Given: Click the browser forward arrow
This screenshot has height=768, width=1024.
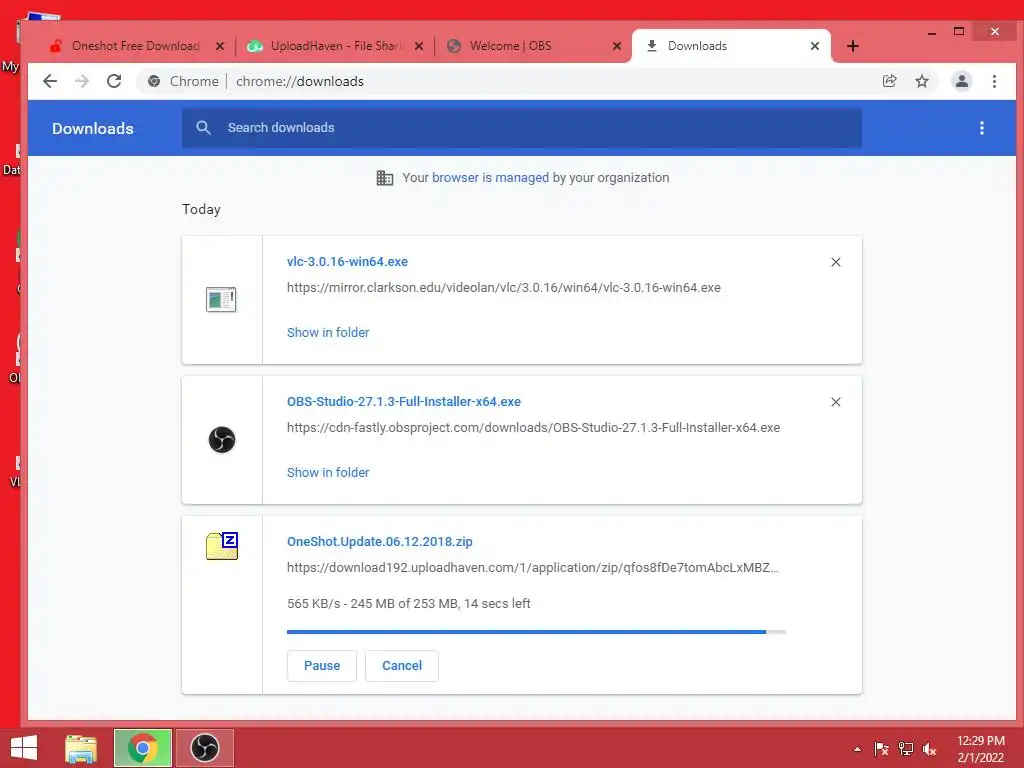Looking at the screenshot, I should [82, 81].
